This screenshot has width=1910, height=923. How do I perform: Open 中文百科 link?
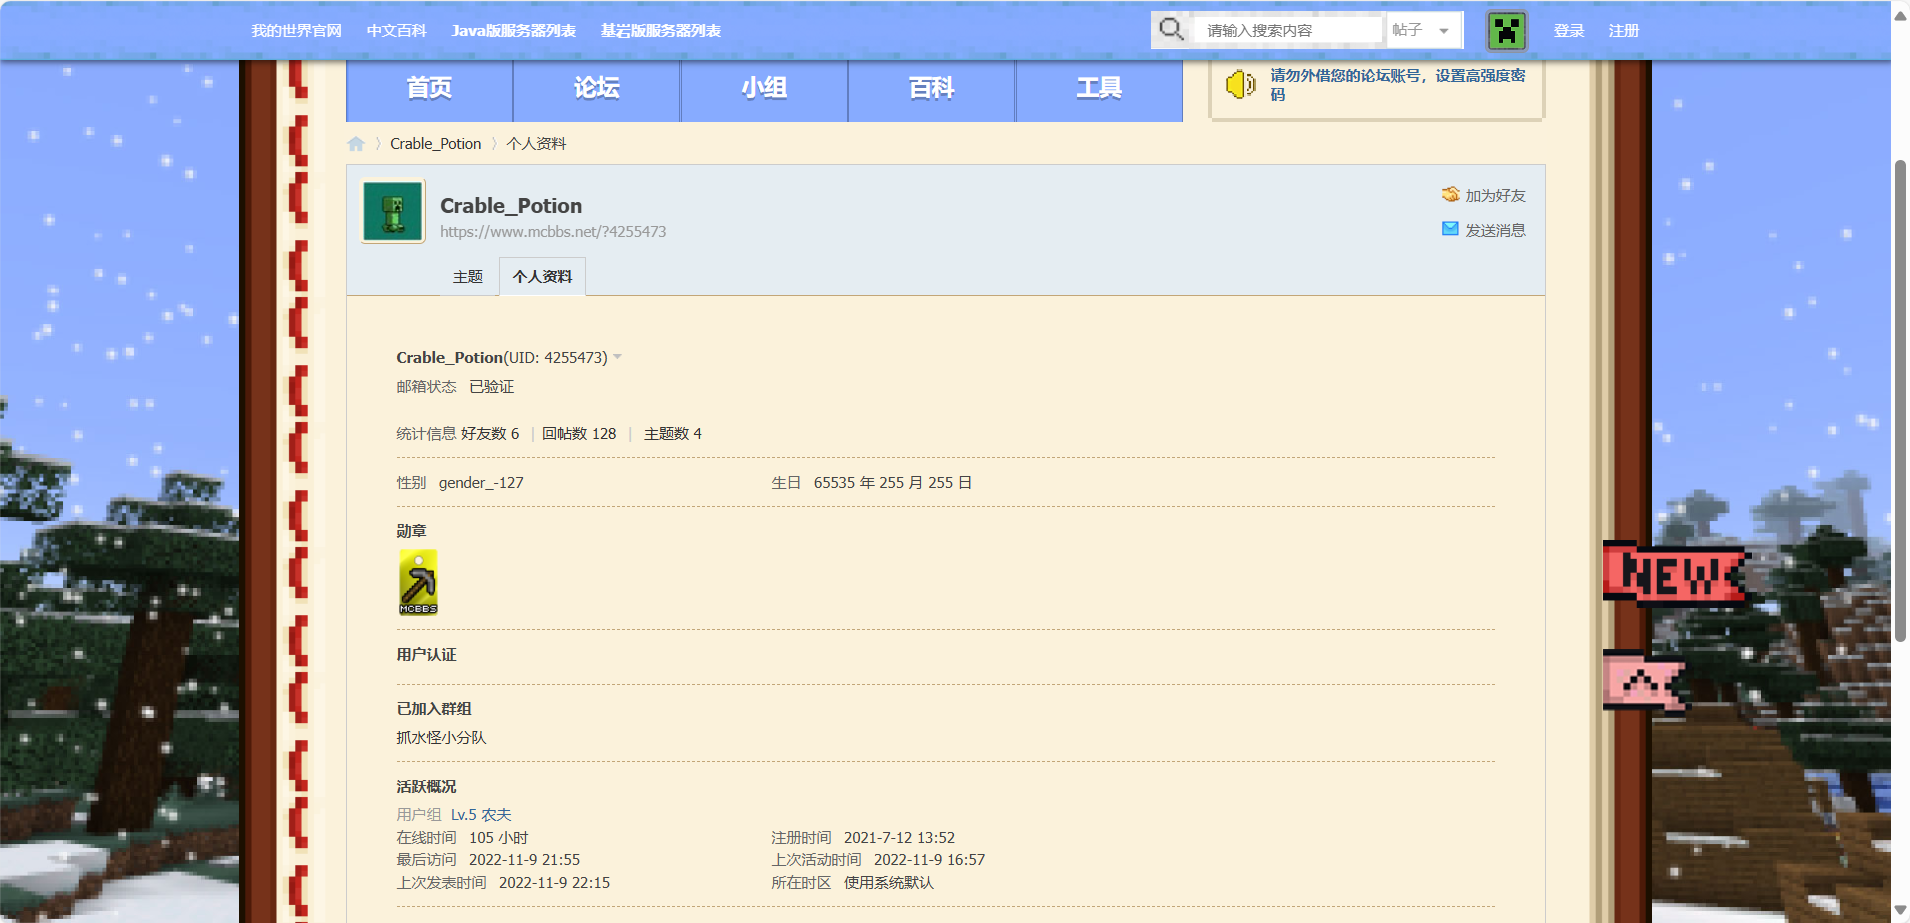pos(396,31)
